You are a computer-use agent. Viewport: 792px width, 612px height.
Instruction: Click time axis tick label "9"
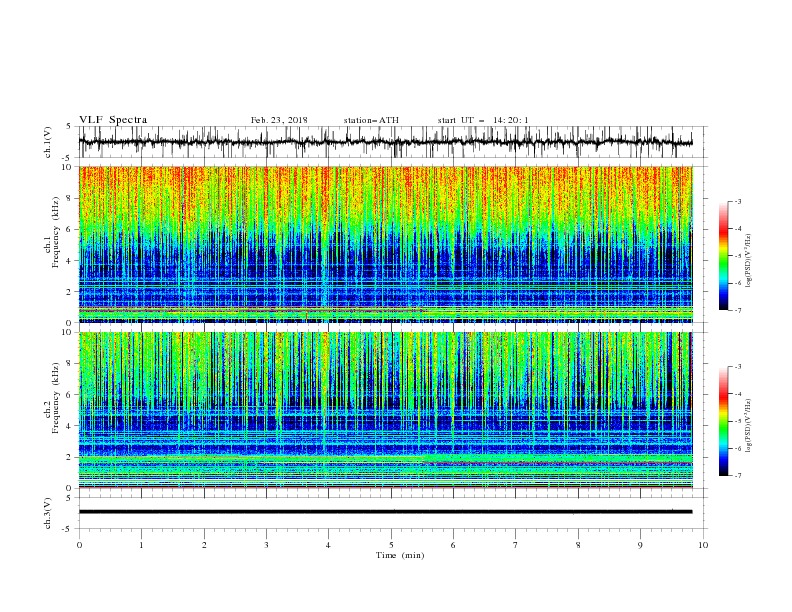coord(640,545)
